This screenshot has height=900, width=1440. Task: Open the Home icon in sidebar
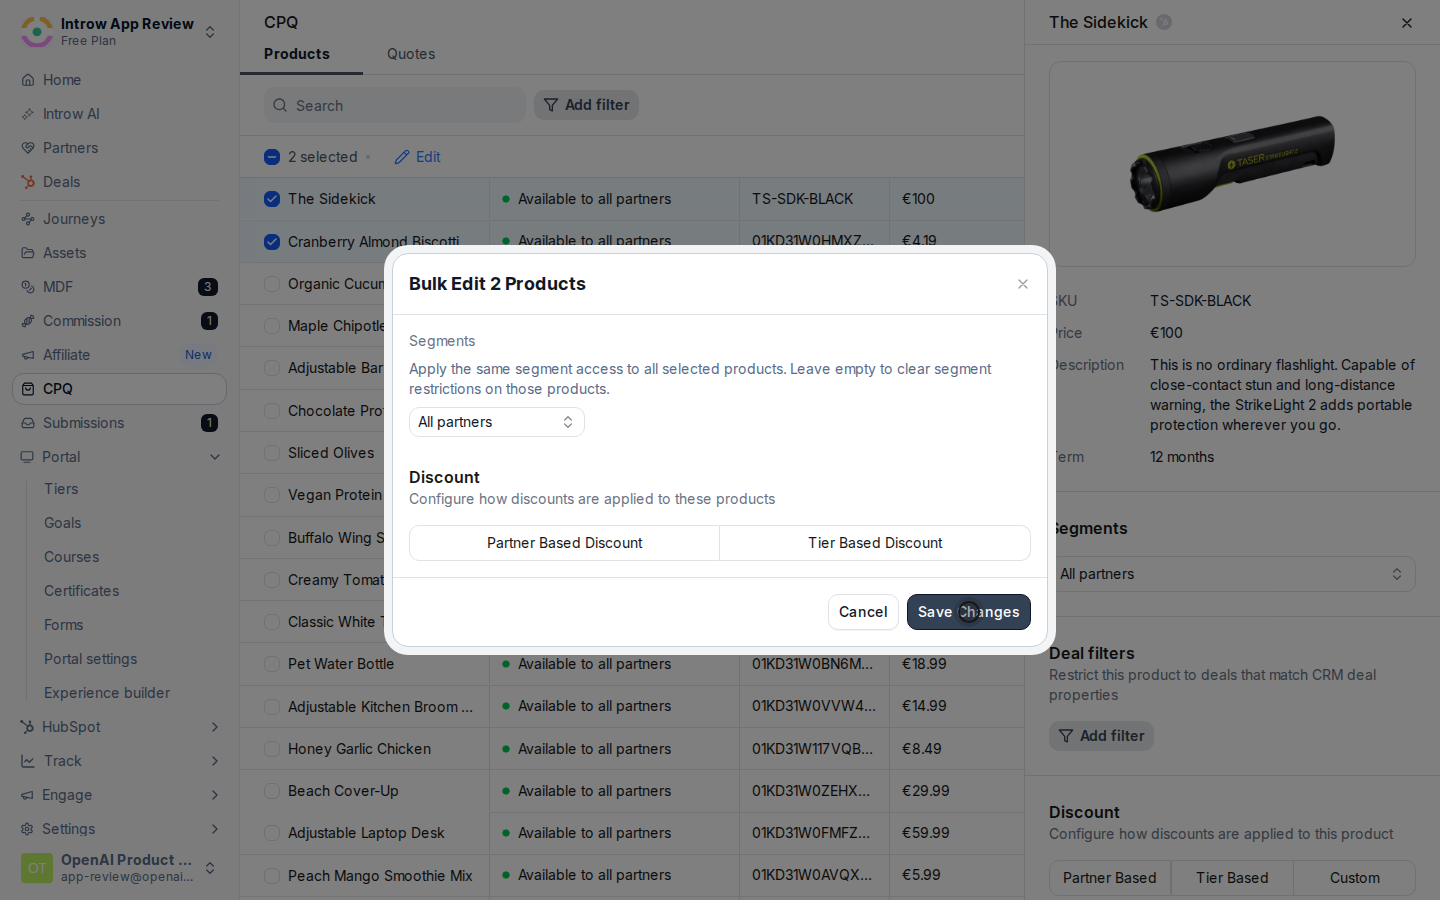pyautogui.click(x=28, y=80)
